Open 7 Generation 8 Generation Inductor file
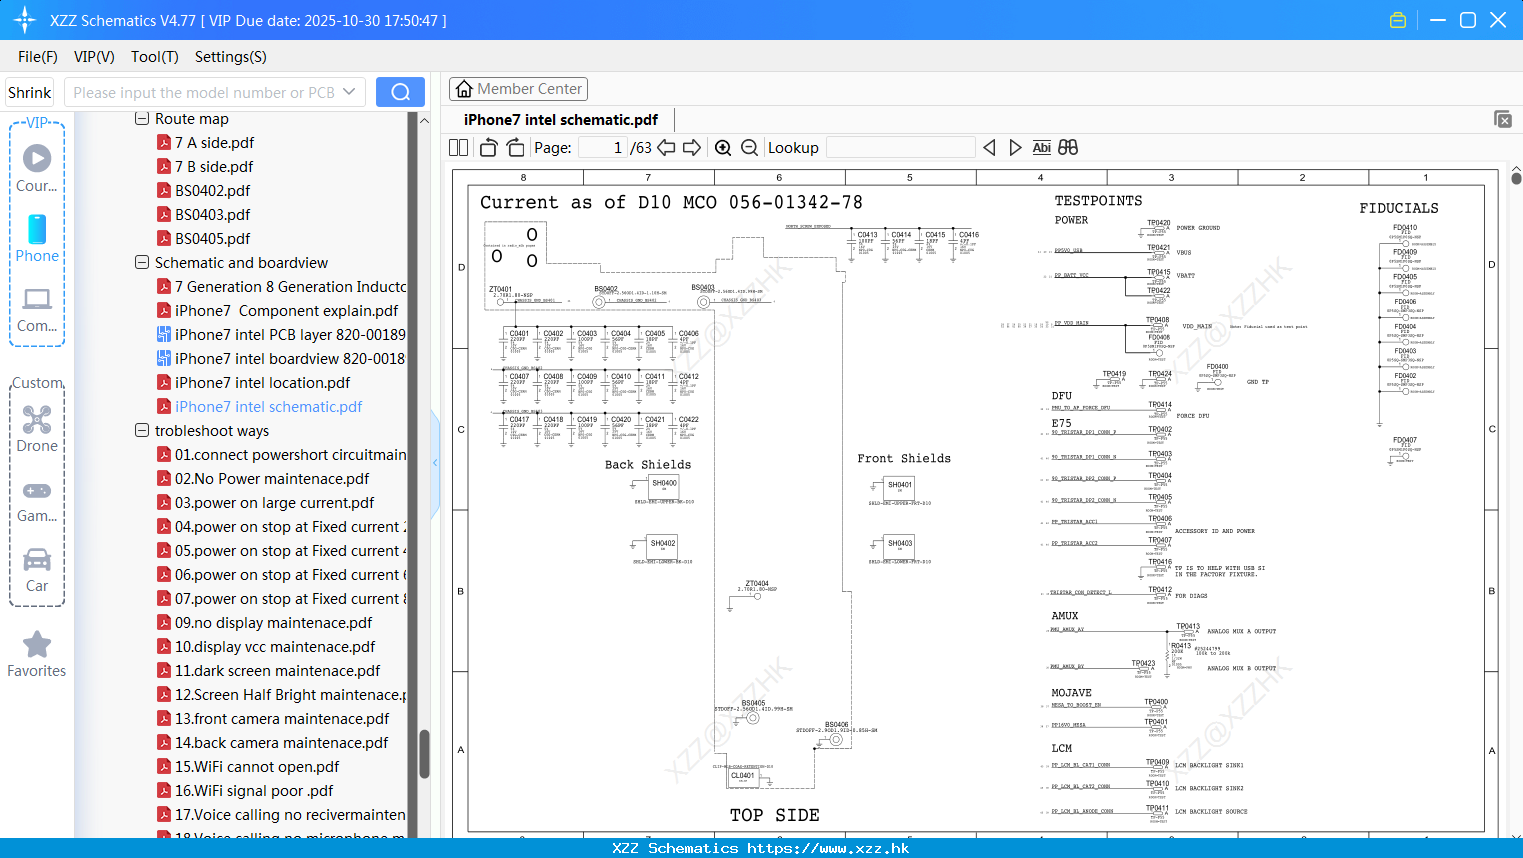 click(x=281, y=287)
